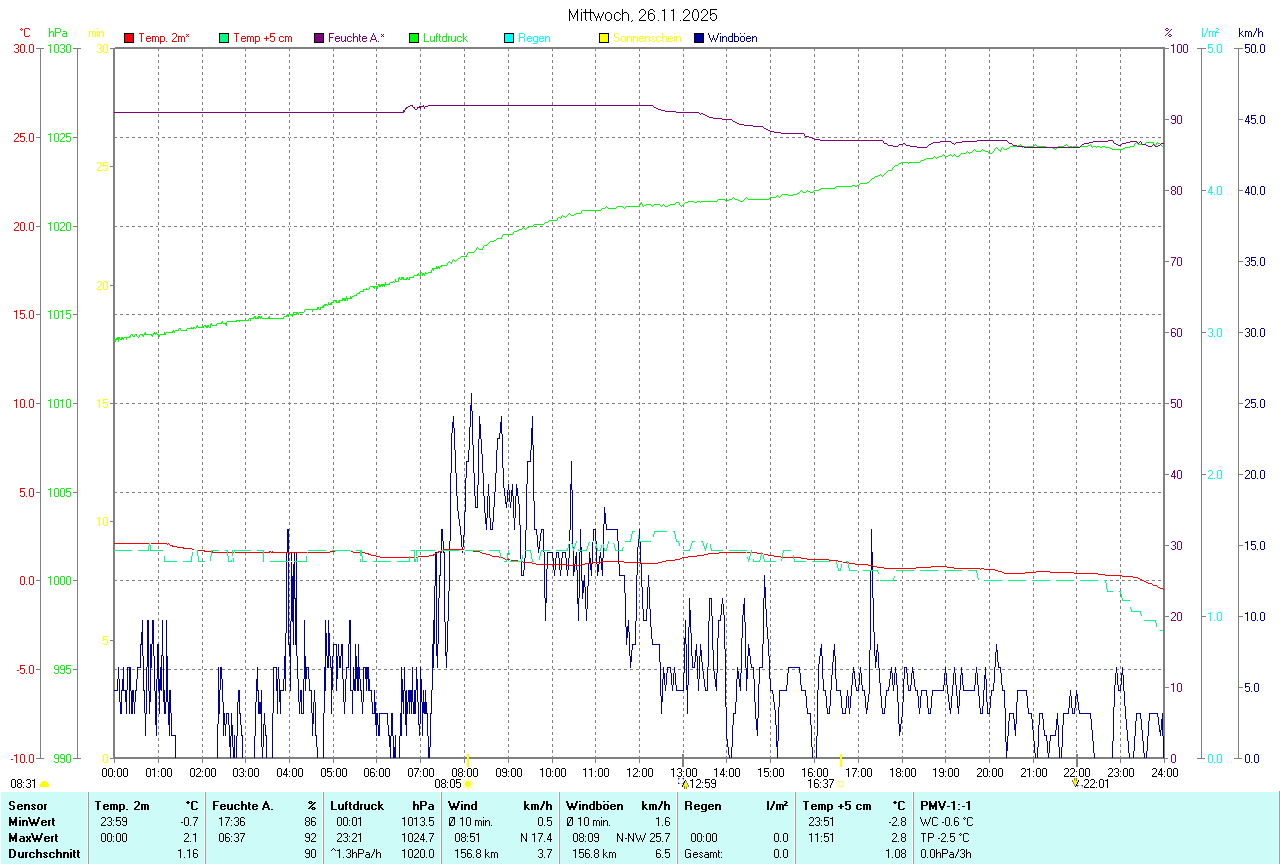Click the cyan Regen legend square

[x=509, y=38]
